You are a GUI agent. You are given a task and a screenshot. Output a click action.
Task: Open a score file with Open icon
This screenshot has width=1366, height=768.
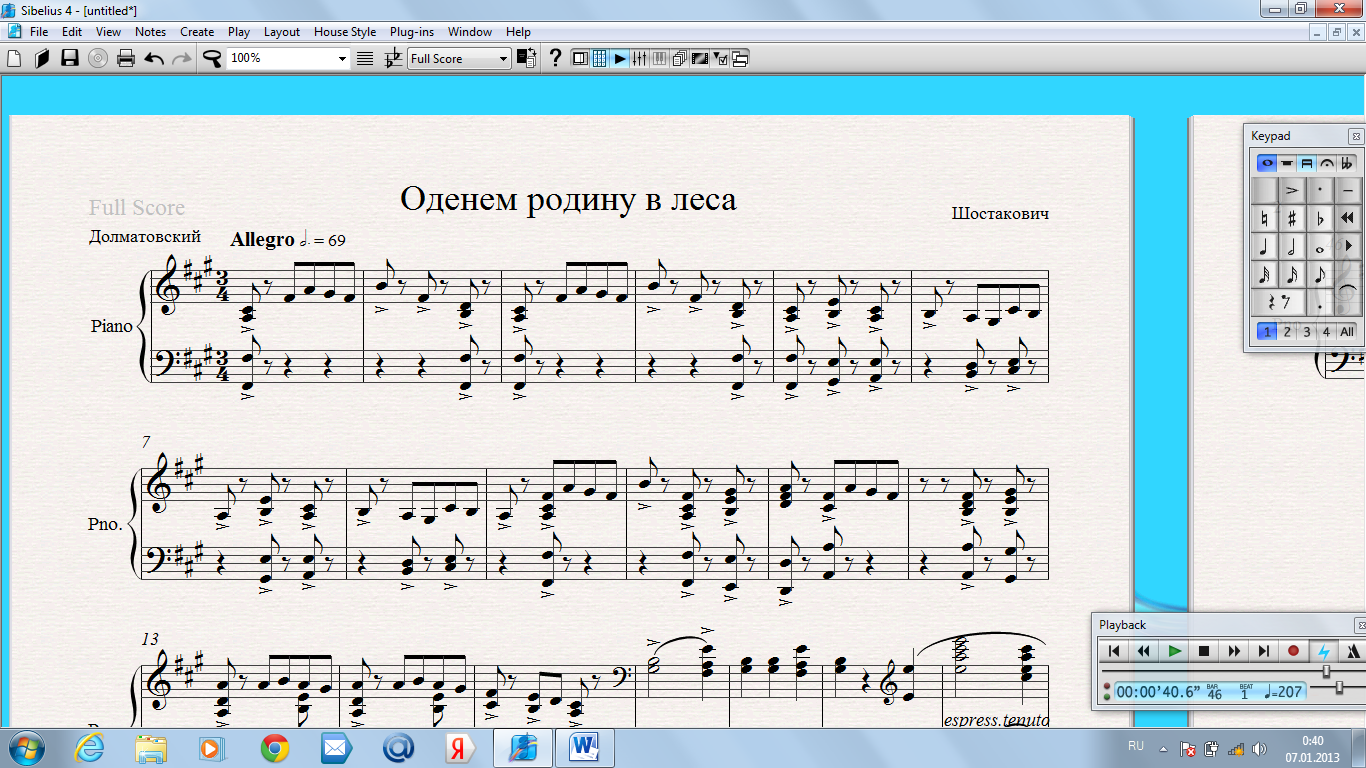(x=42, y=58)
